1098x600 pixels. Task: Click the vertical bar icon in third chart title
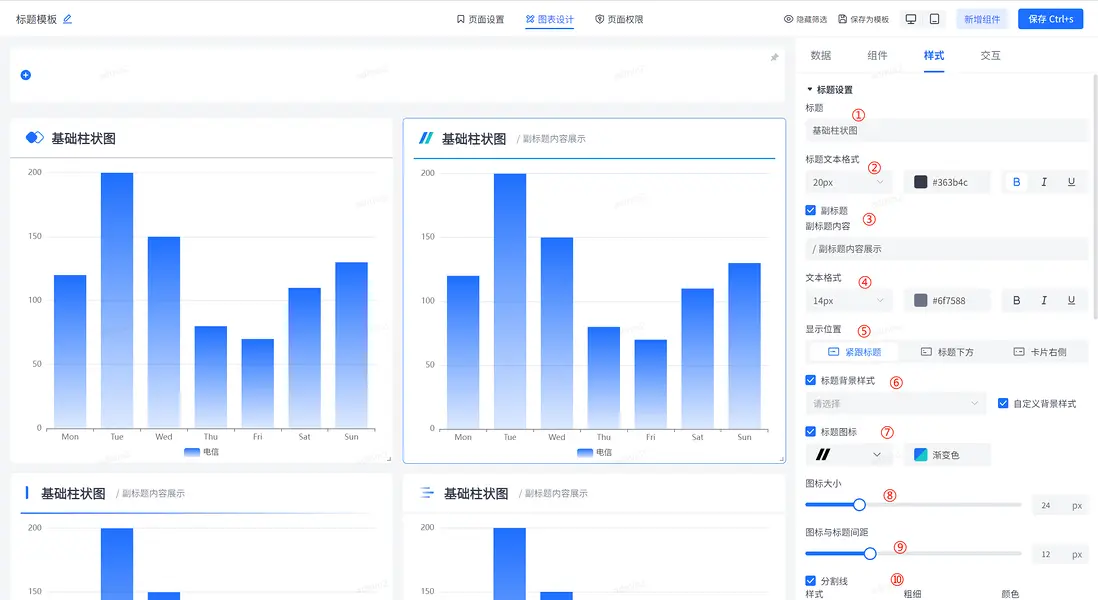point(27,493)
